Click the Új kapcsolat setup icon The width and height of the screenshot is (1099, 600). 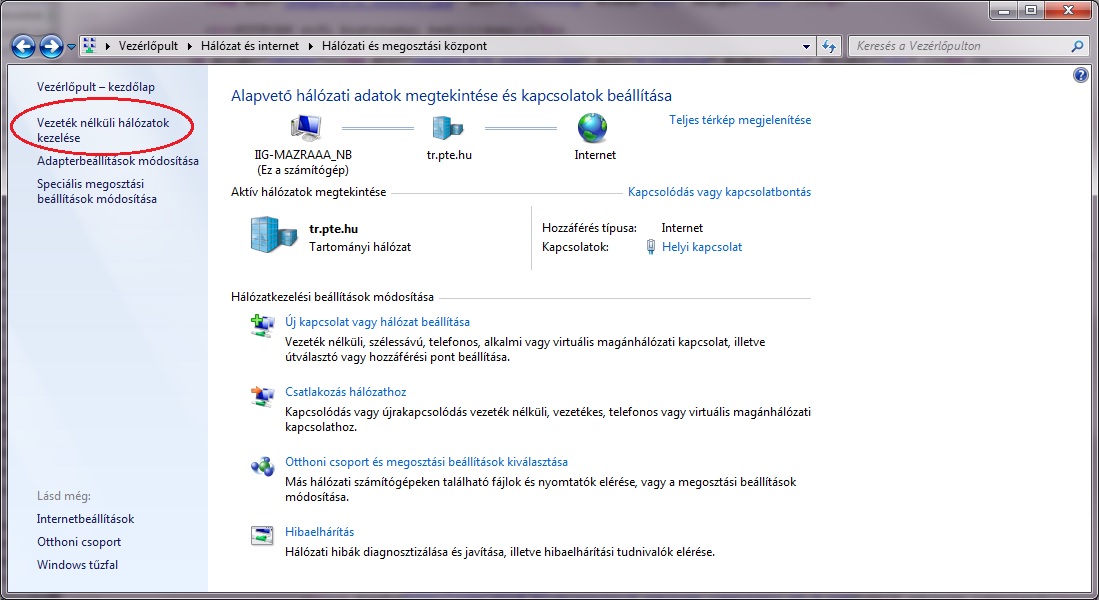[262, 325]
